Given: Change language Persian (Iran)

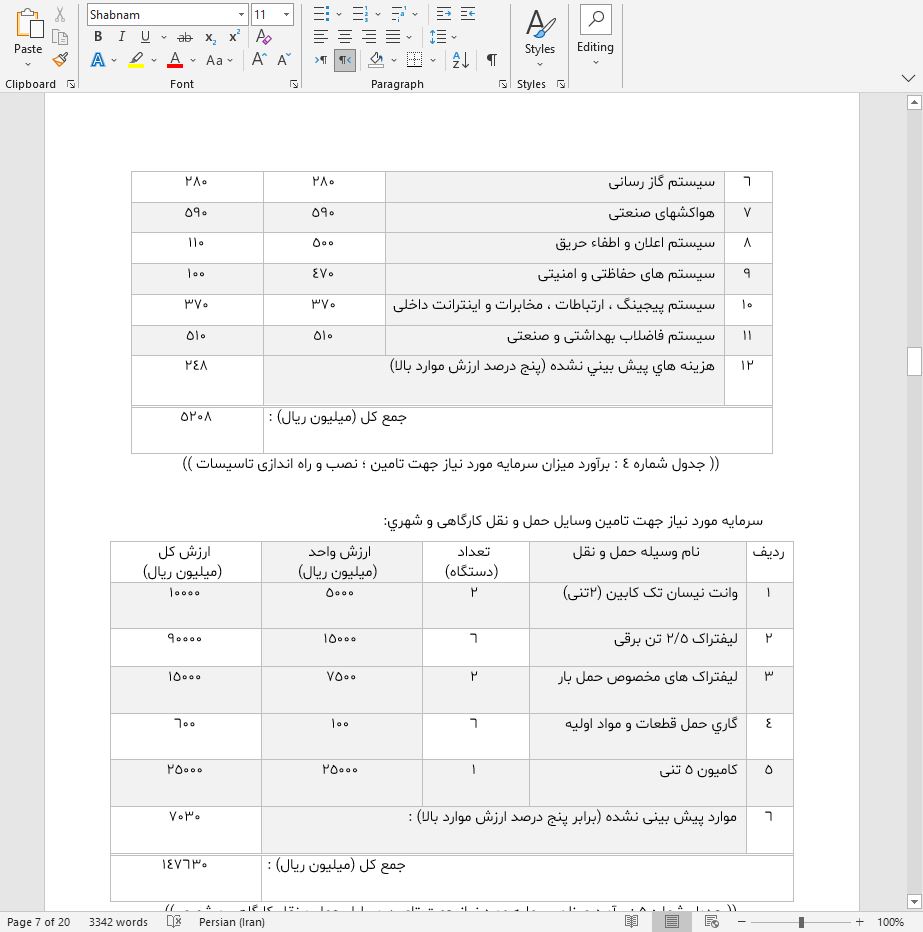Looking at the screenshot, I should tap(232, 922).
